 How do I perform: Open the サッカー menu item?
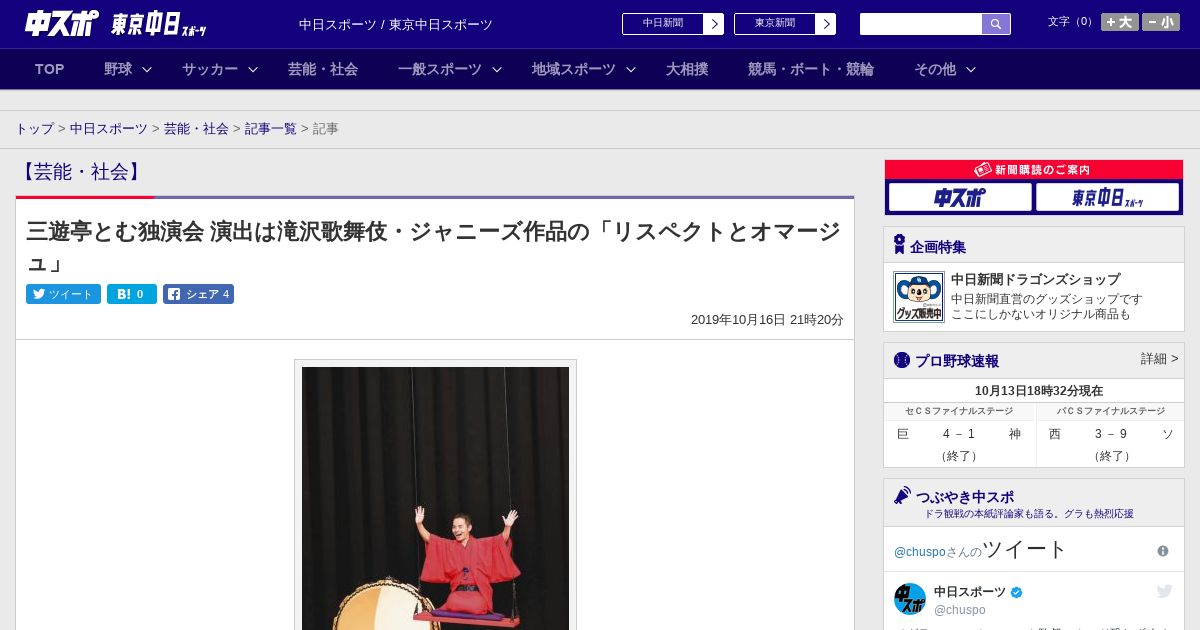click(x=210, y=69)
